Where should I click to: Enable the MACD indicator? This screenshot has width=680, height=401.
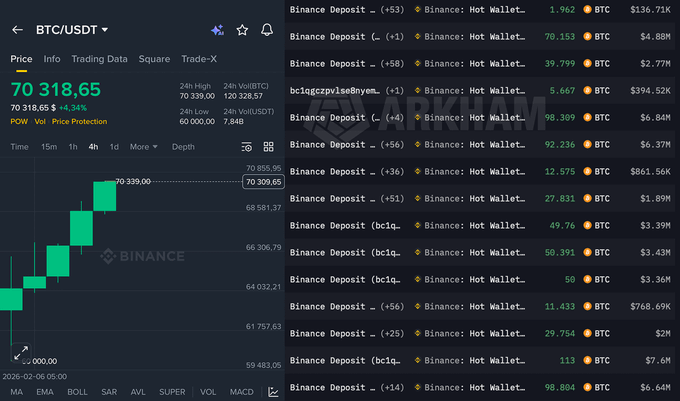(x=241, y=391)
